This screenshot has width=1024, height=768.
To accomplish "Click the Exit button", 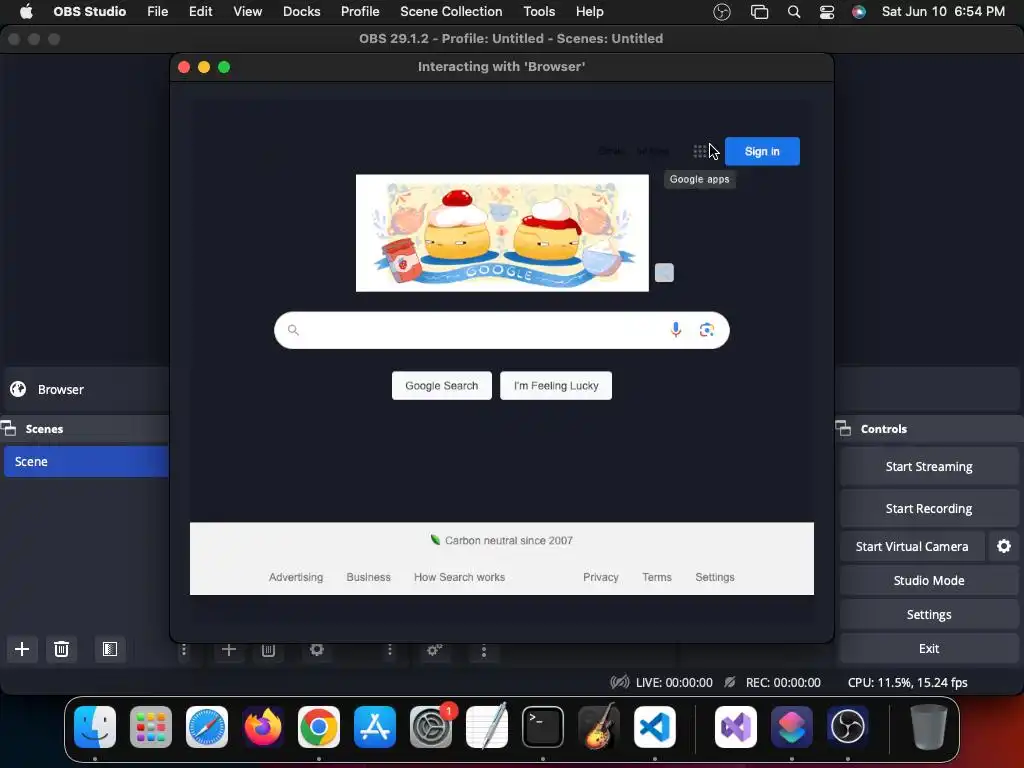I will click(x=929, y=648).
